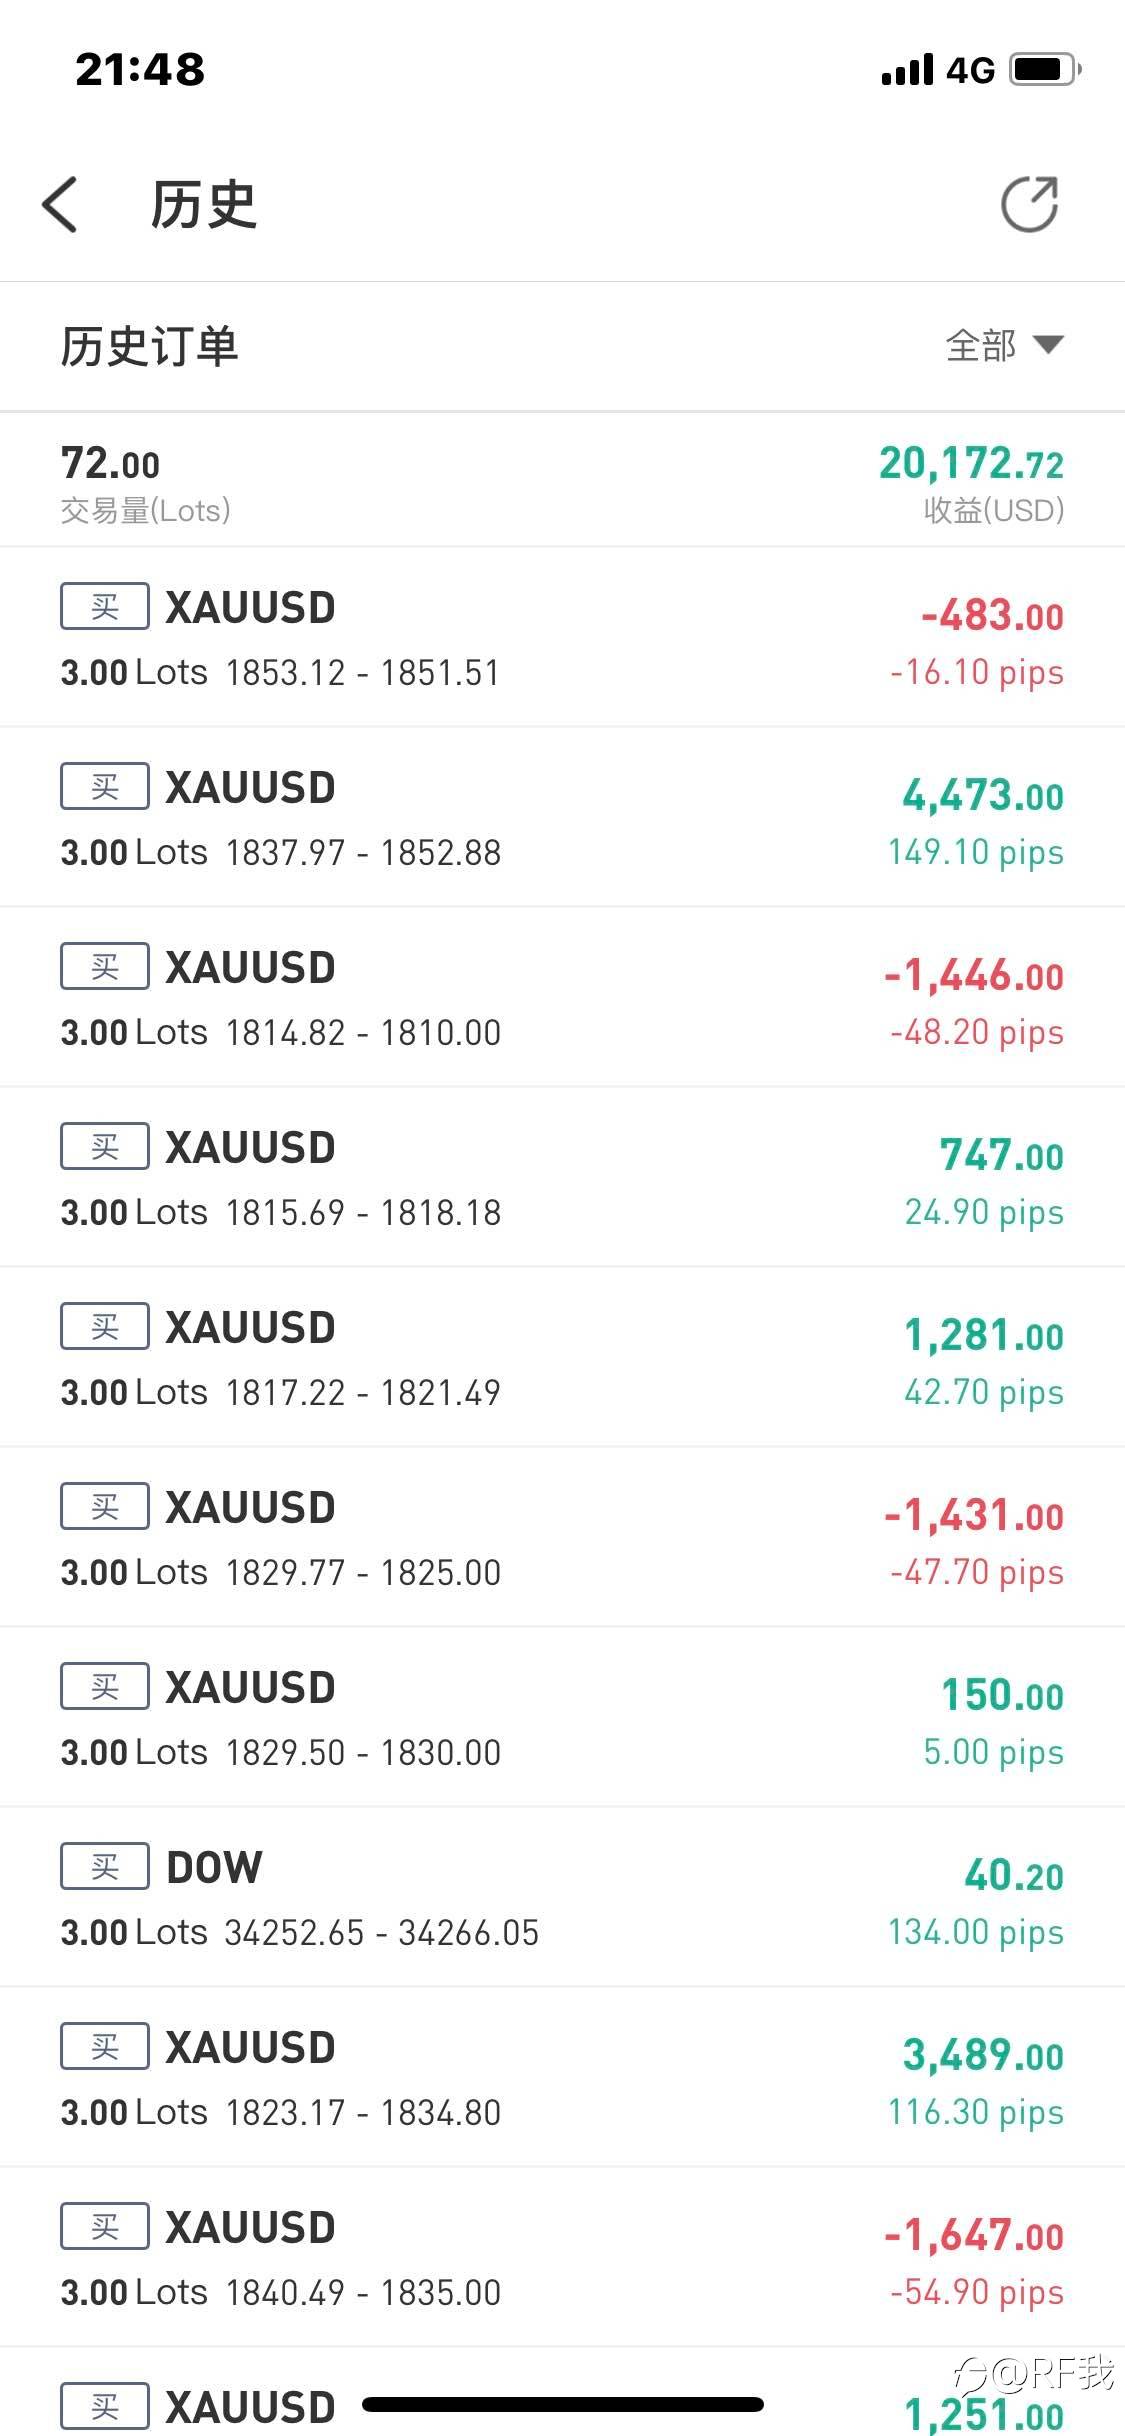The width and height of the screenshot is (1125, 2436).
Task: Tap the battery status icon
Action: (x=1045, y=70)
